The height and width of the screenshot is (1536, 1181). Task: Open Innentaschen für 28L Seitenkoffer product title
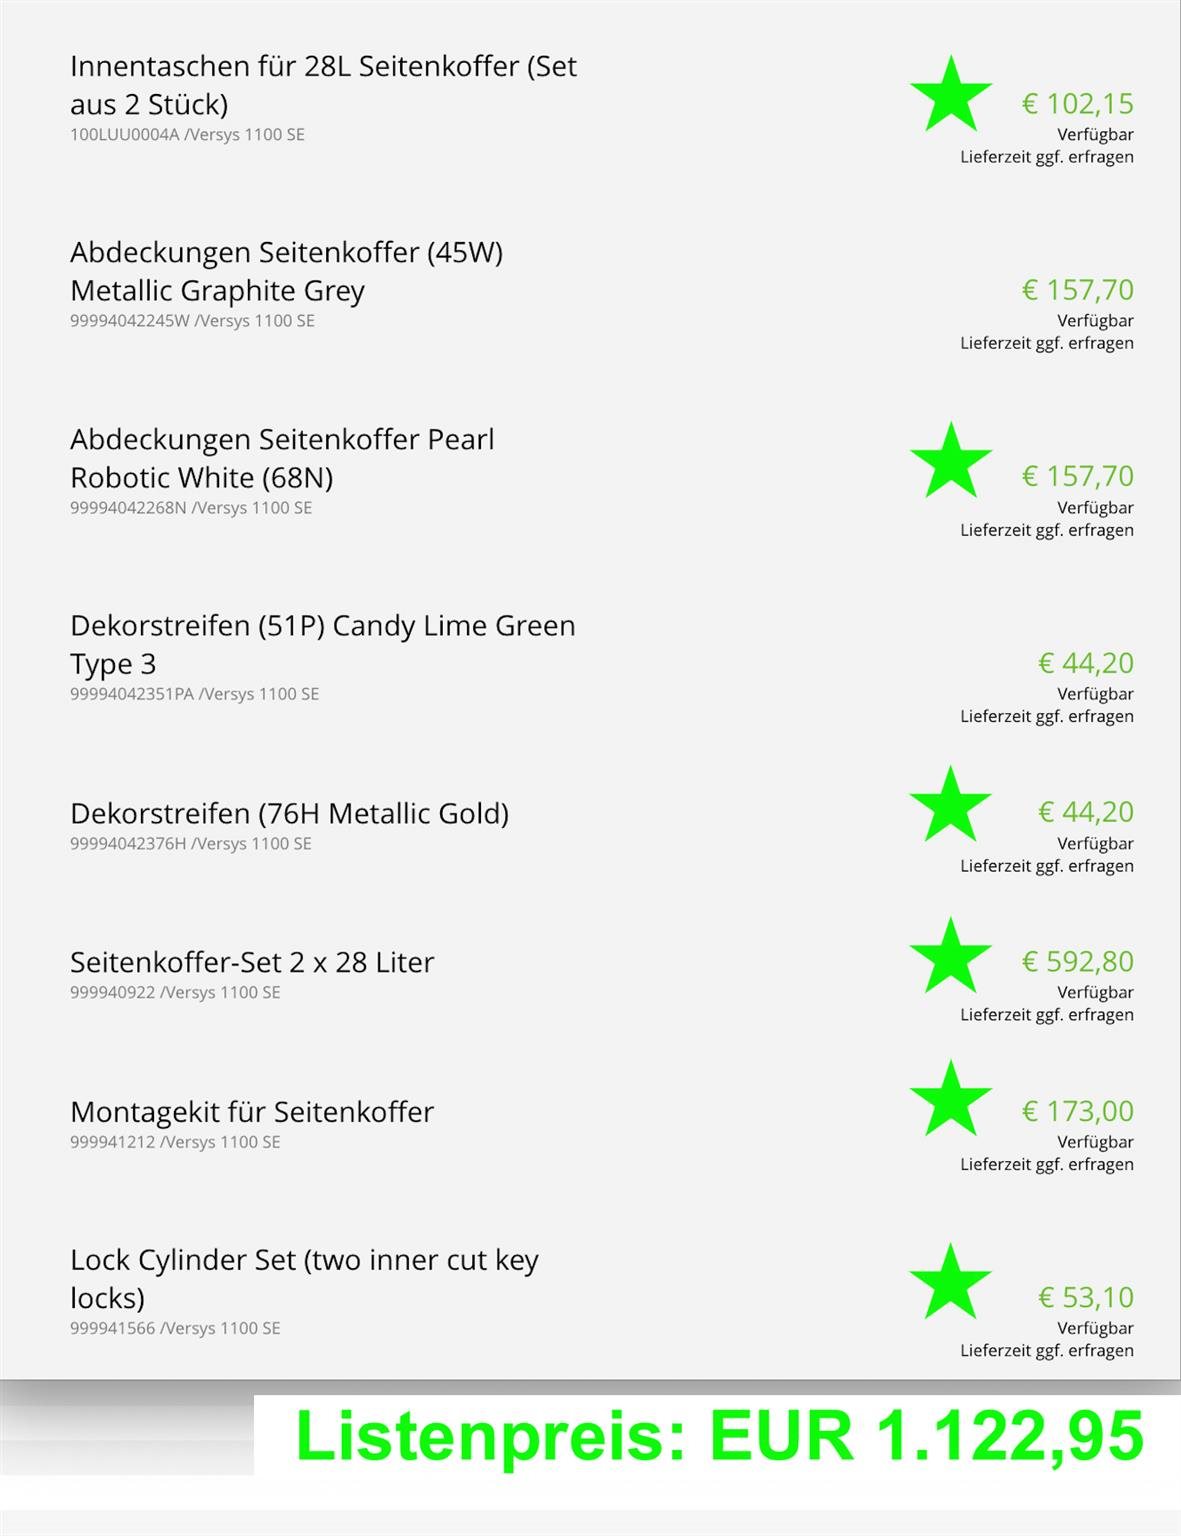[323, 85]
